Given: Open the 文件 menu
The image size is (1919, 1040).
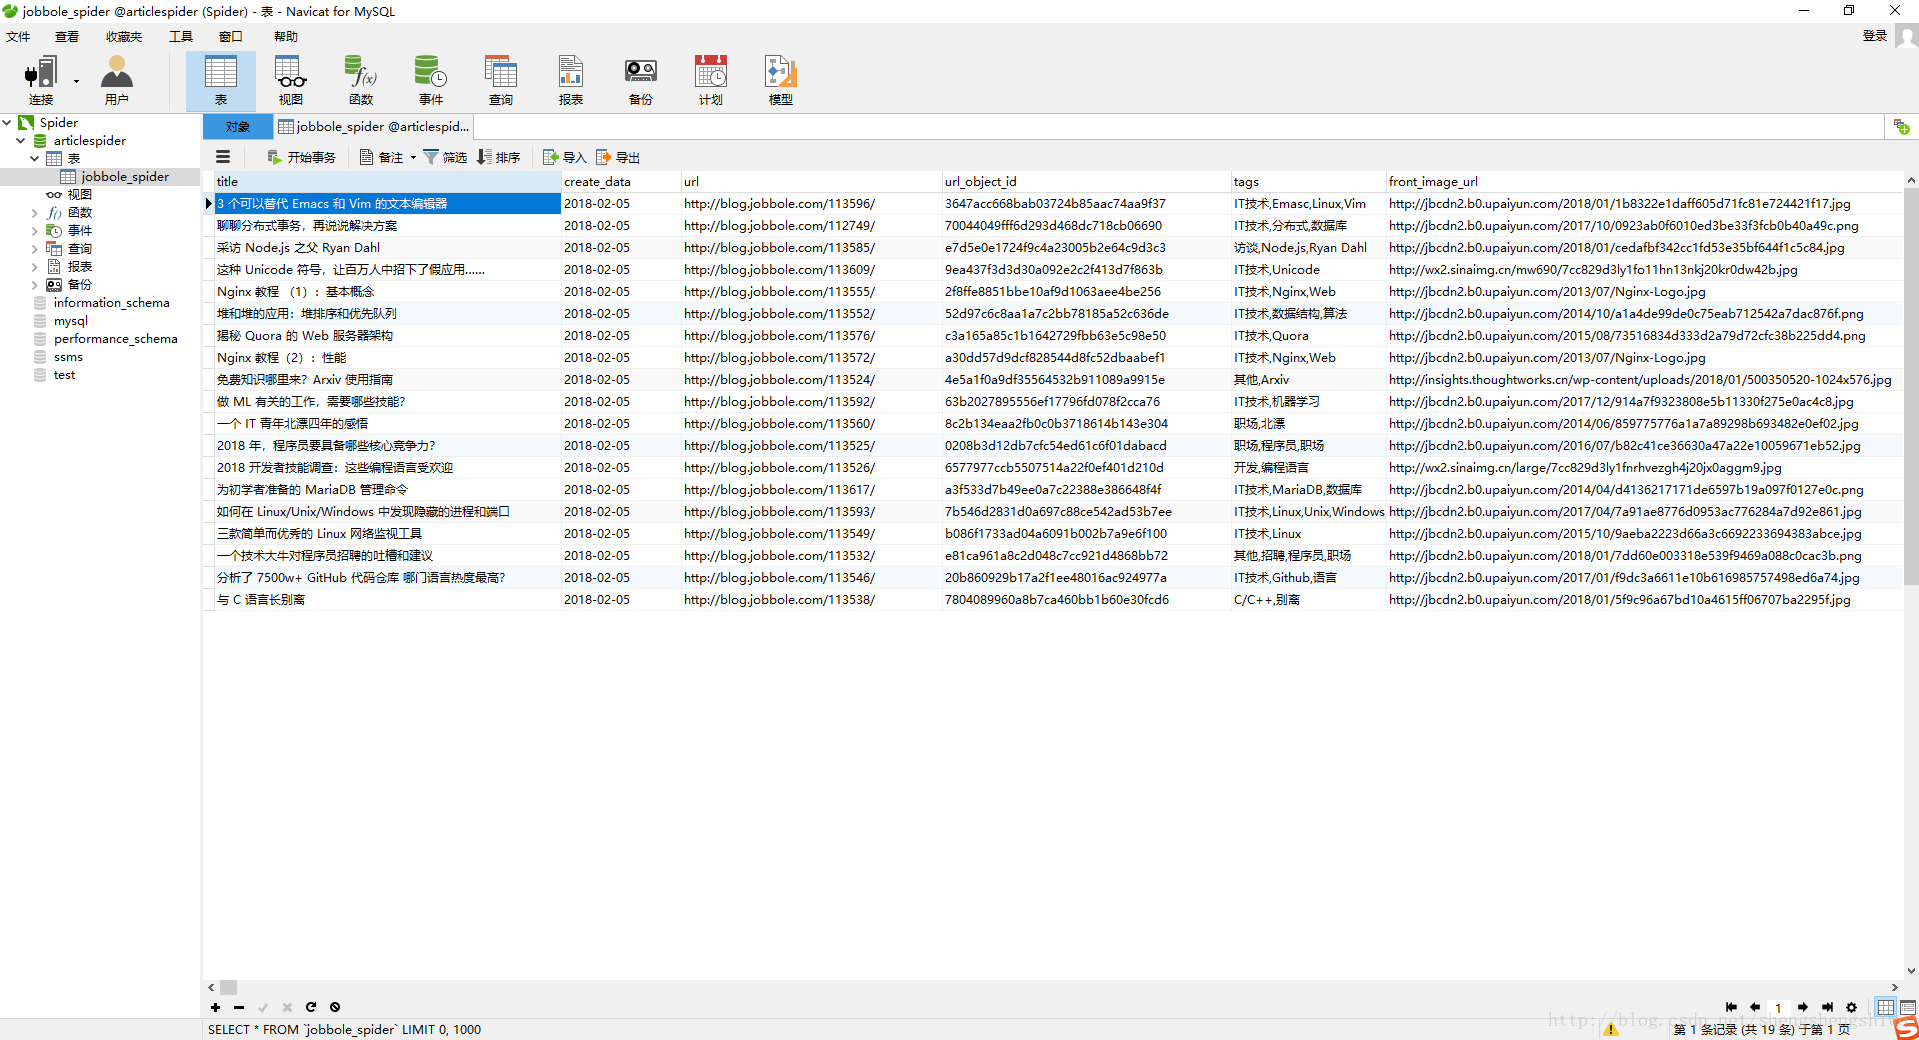Looking at the screenshot, I should point(18,36).
